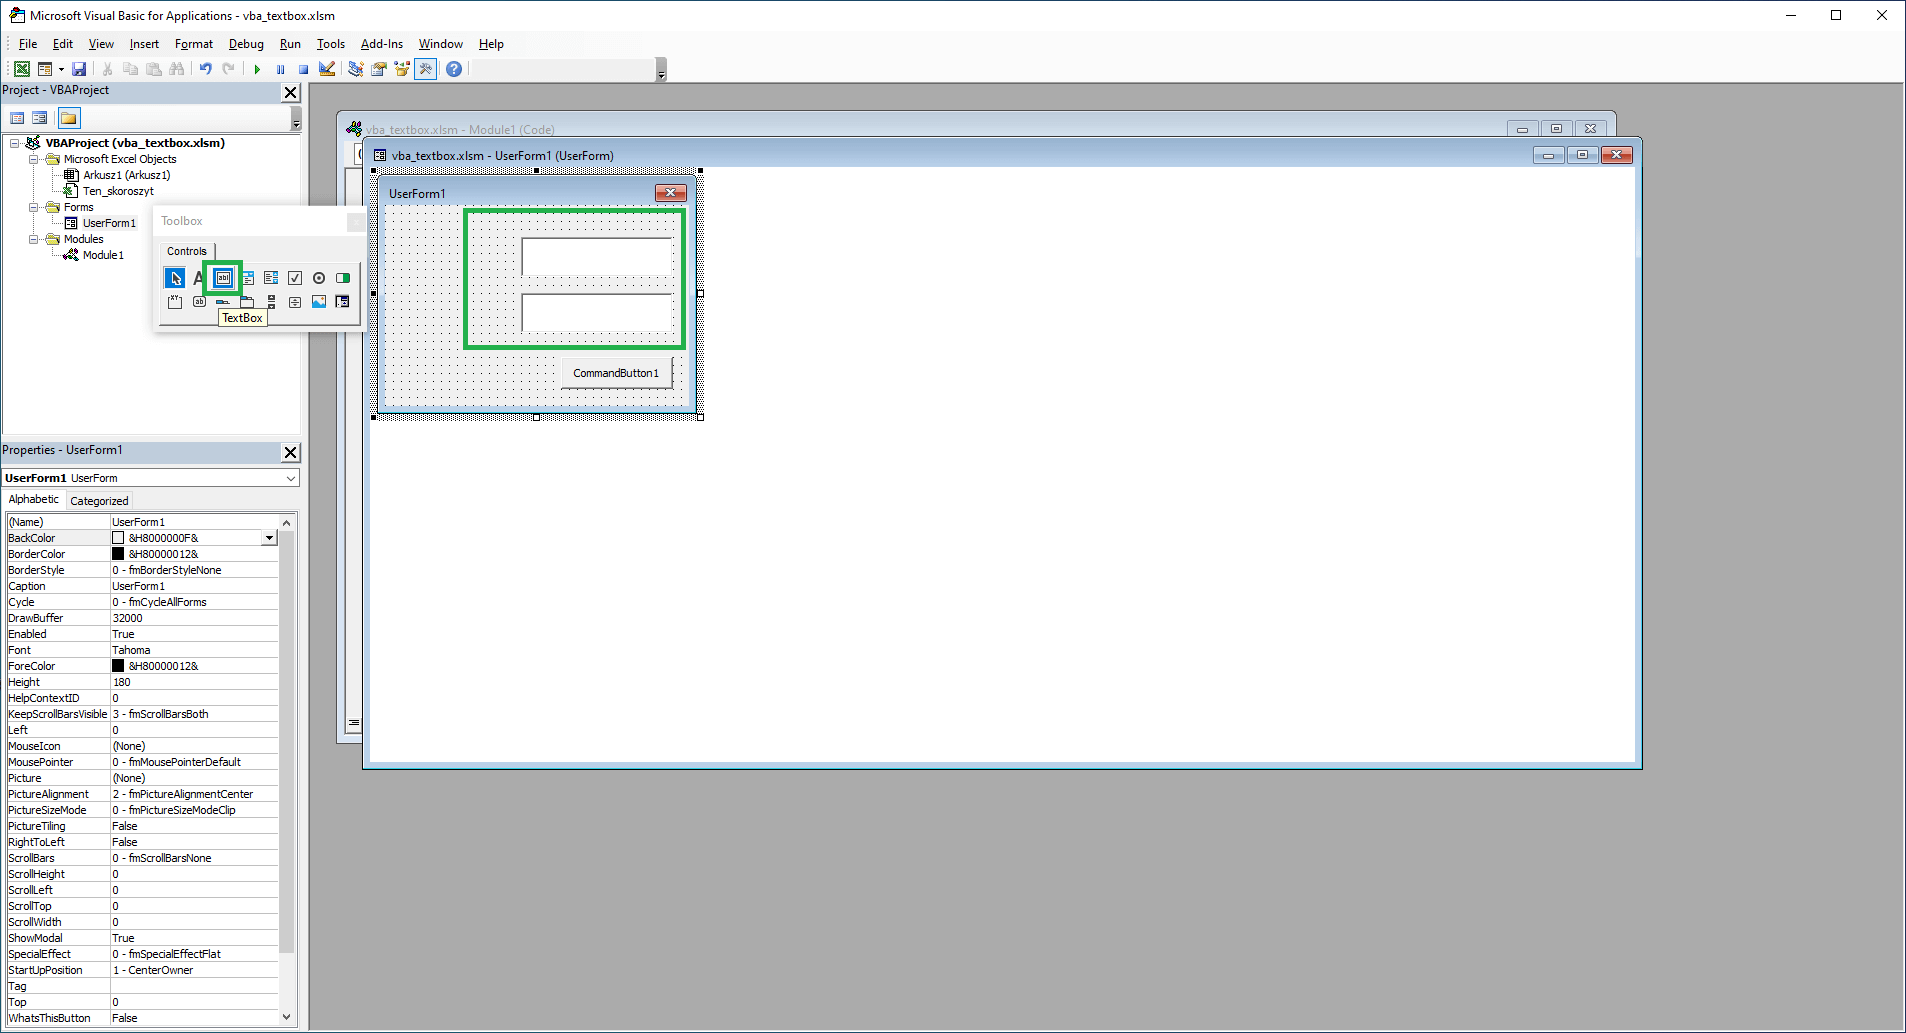This screenshot has width=1906, height=1033.
Task: Close the Project panel with its X
Action: [x=291, y=92]
